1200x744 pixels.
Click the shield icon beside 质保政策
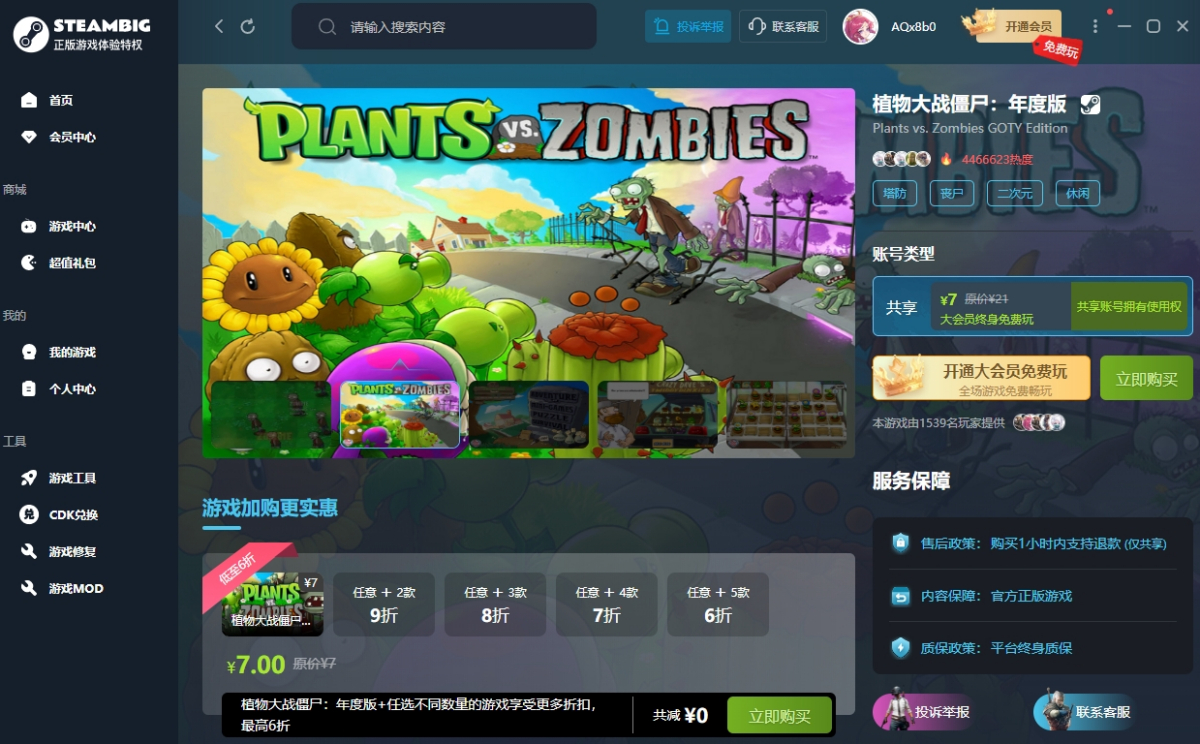point(901,648)
